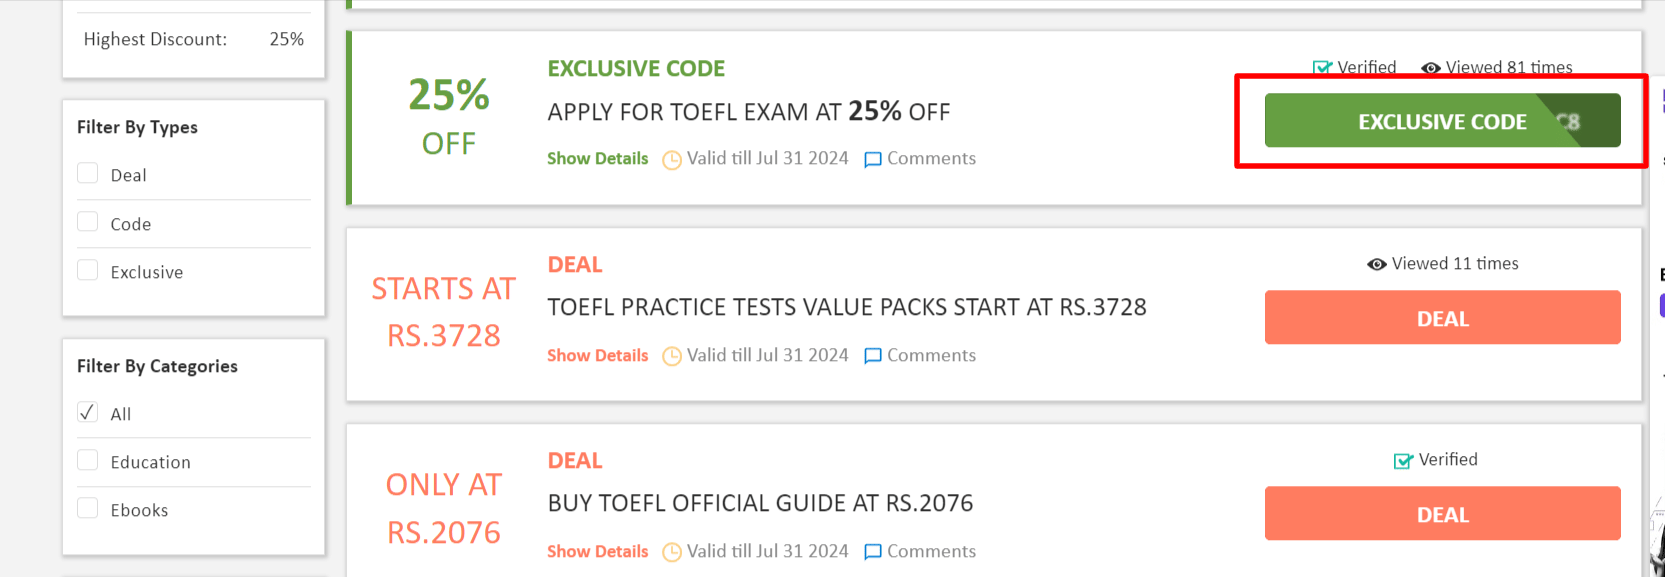
Task: Click the comments bubble on the practice tests deal
Action: [x=873, y=355]
